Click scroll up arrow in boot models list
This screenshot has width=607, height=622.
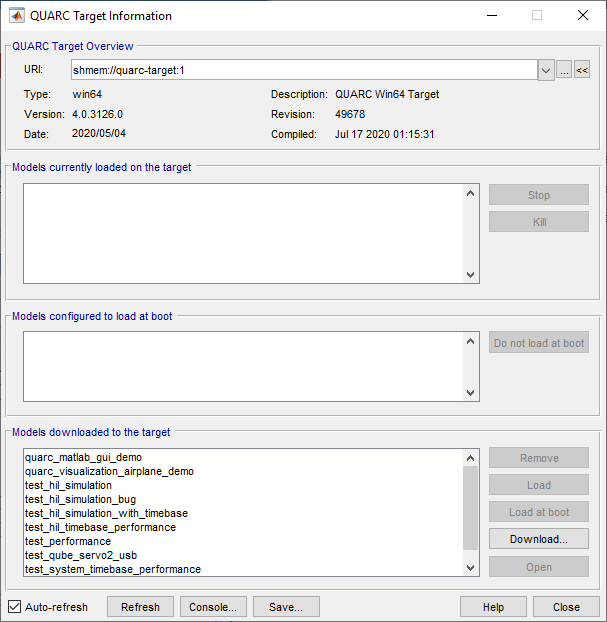[471, 341]
